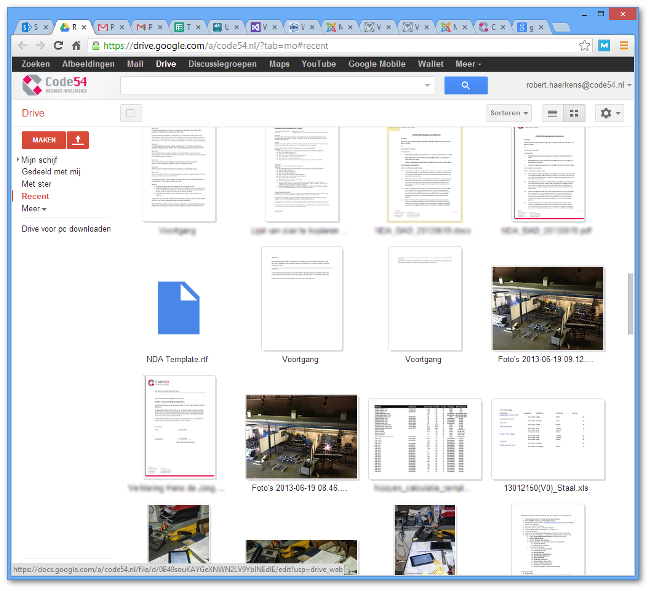650x591 pixels.
Task: Open 13012150(V0)_Staal.xls thumbnail
Action: tap(548, 439)
